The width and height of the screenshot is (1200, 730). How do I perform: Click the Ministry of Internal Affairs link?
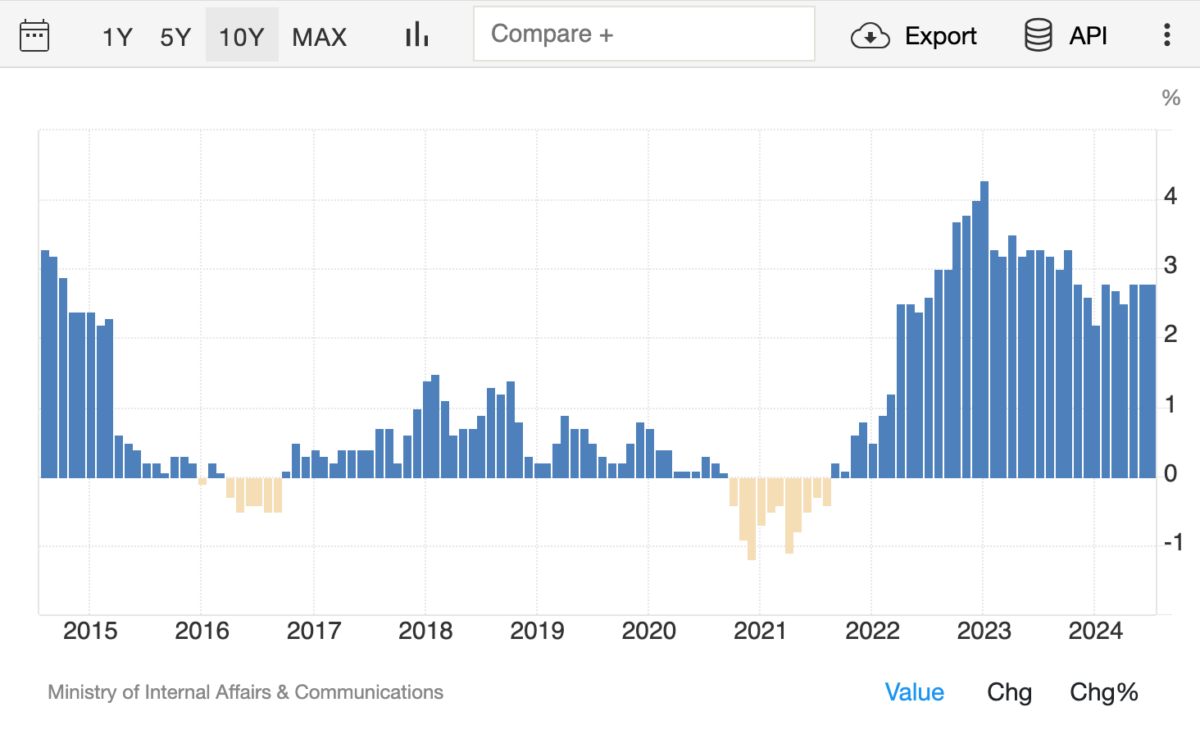pos(245,692)
